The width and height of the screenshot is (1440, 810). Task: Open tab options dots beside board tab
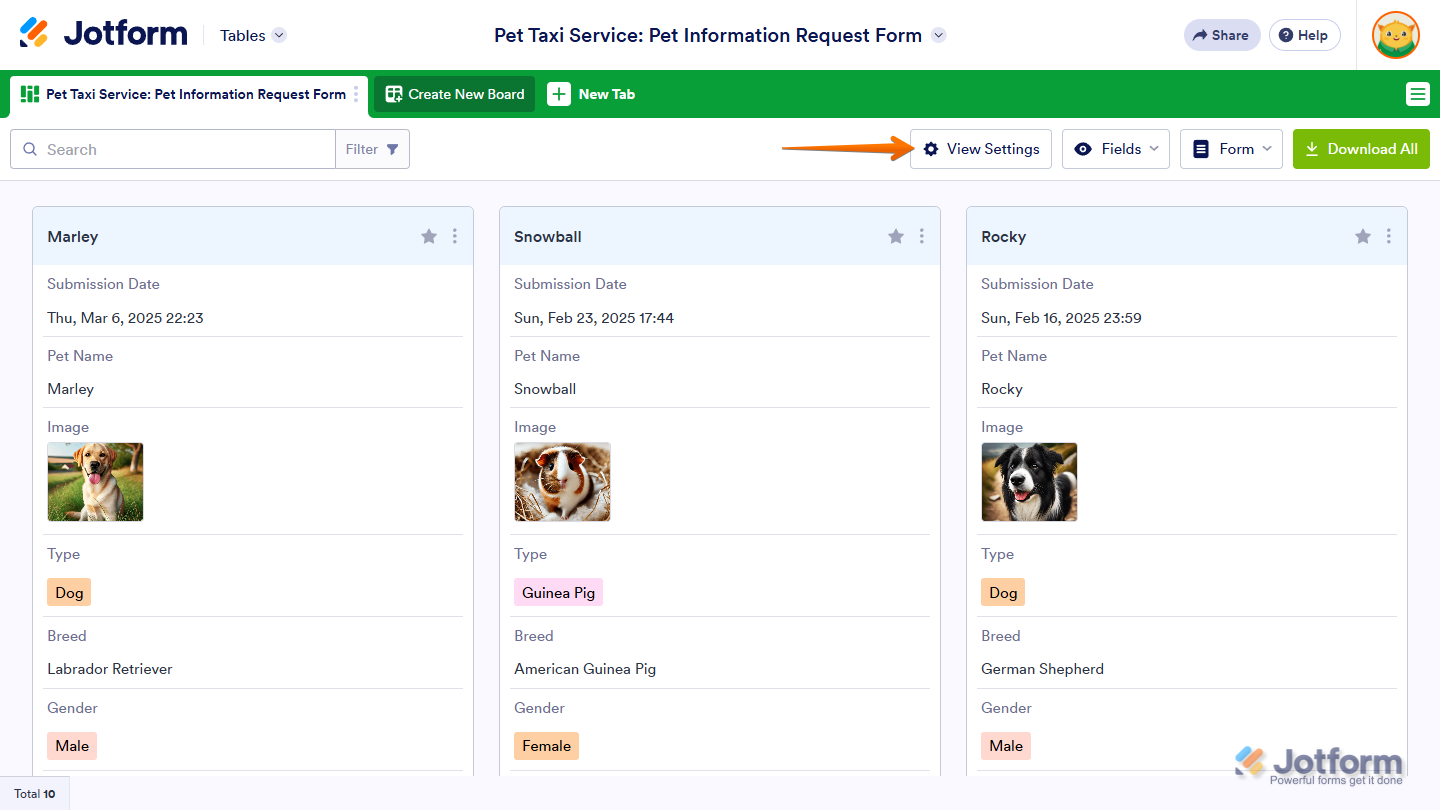click(356, 94)
